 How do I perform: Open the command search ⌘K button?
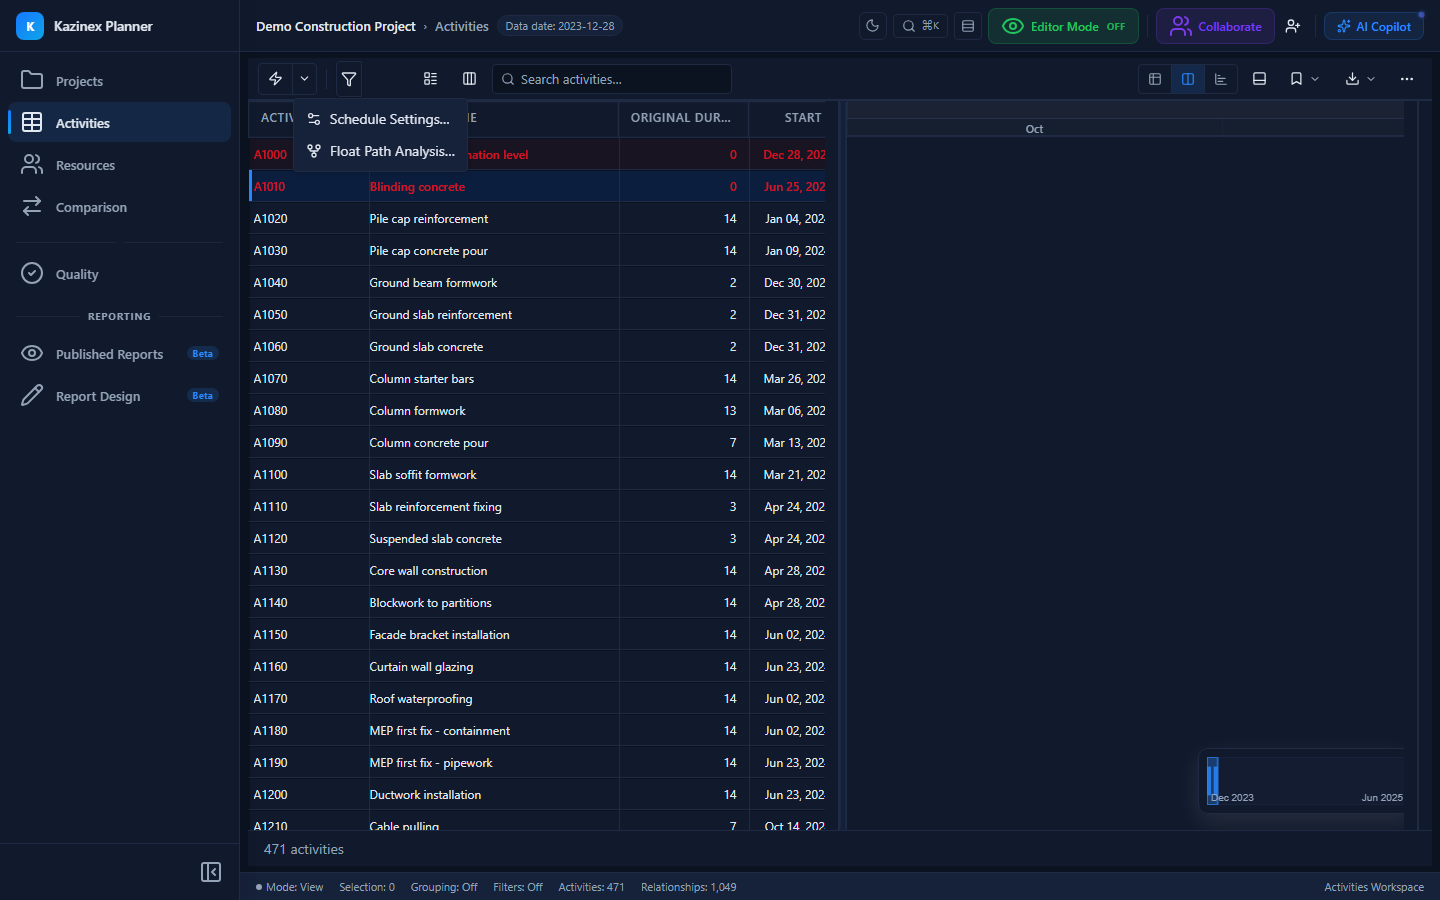[920, 26]
